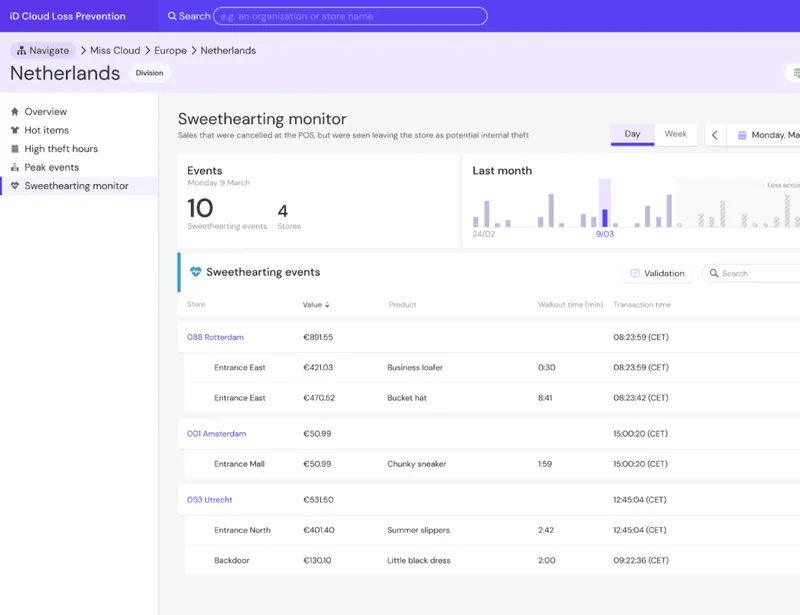Select Europe in the breadcrumb
Screen dimensions: 800x615
coord(170,51)
